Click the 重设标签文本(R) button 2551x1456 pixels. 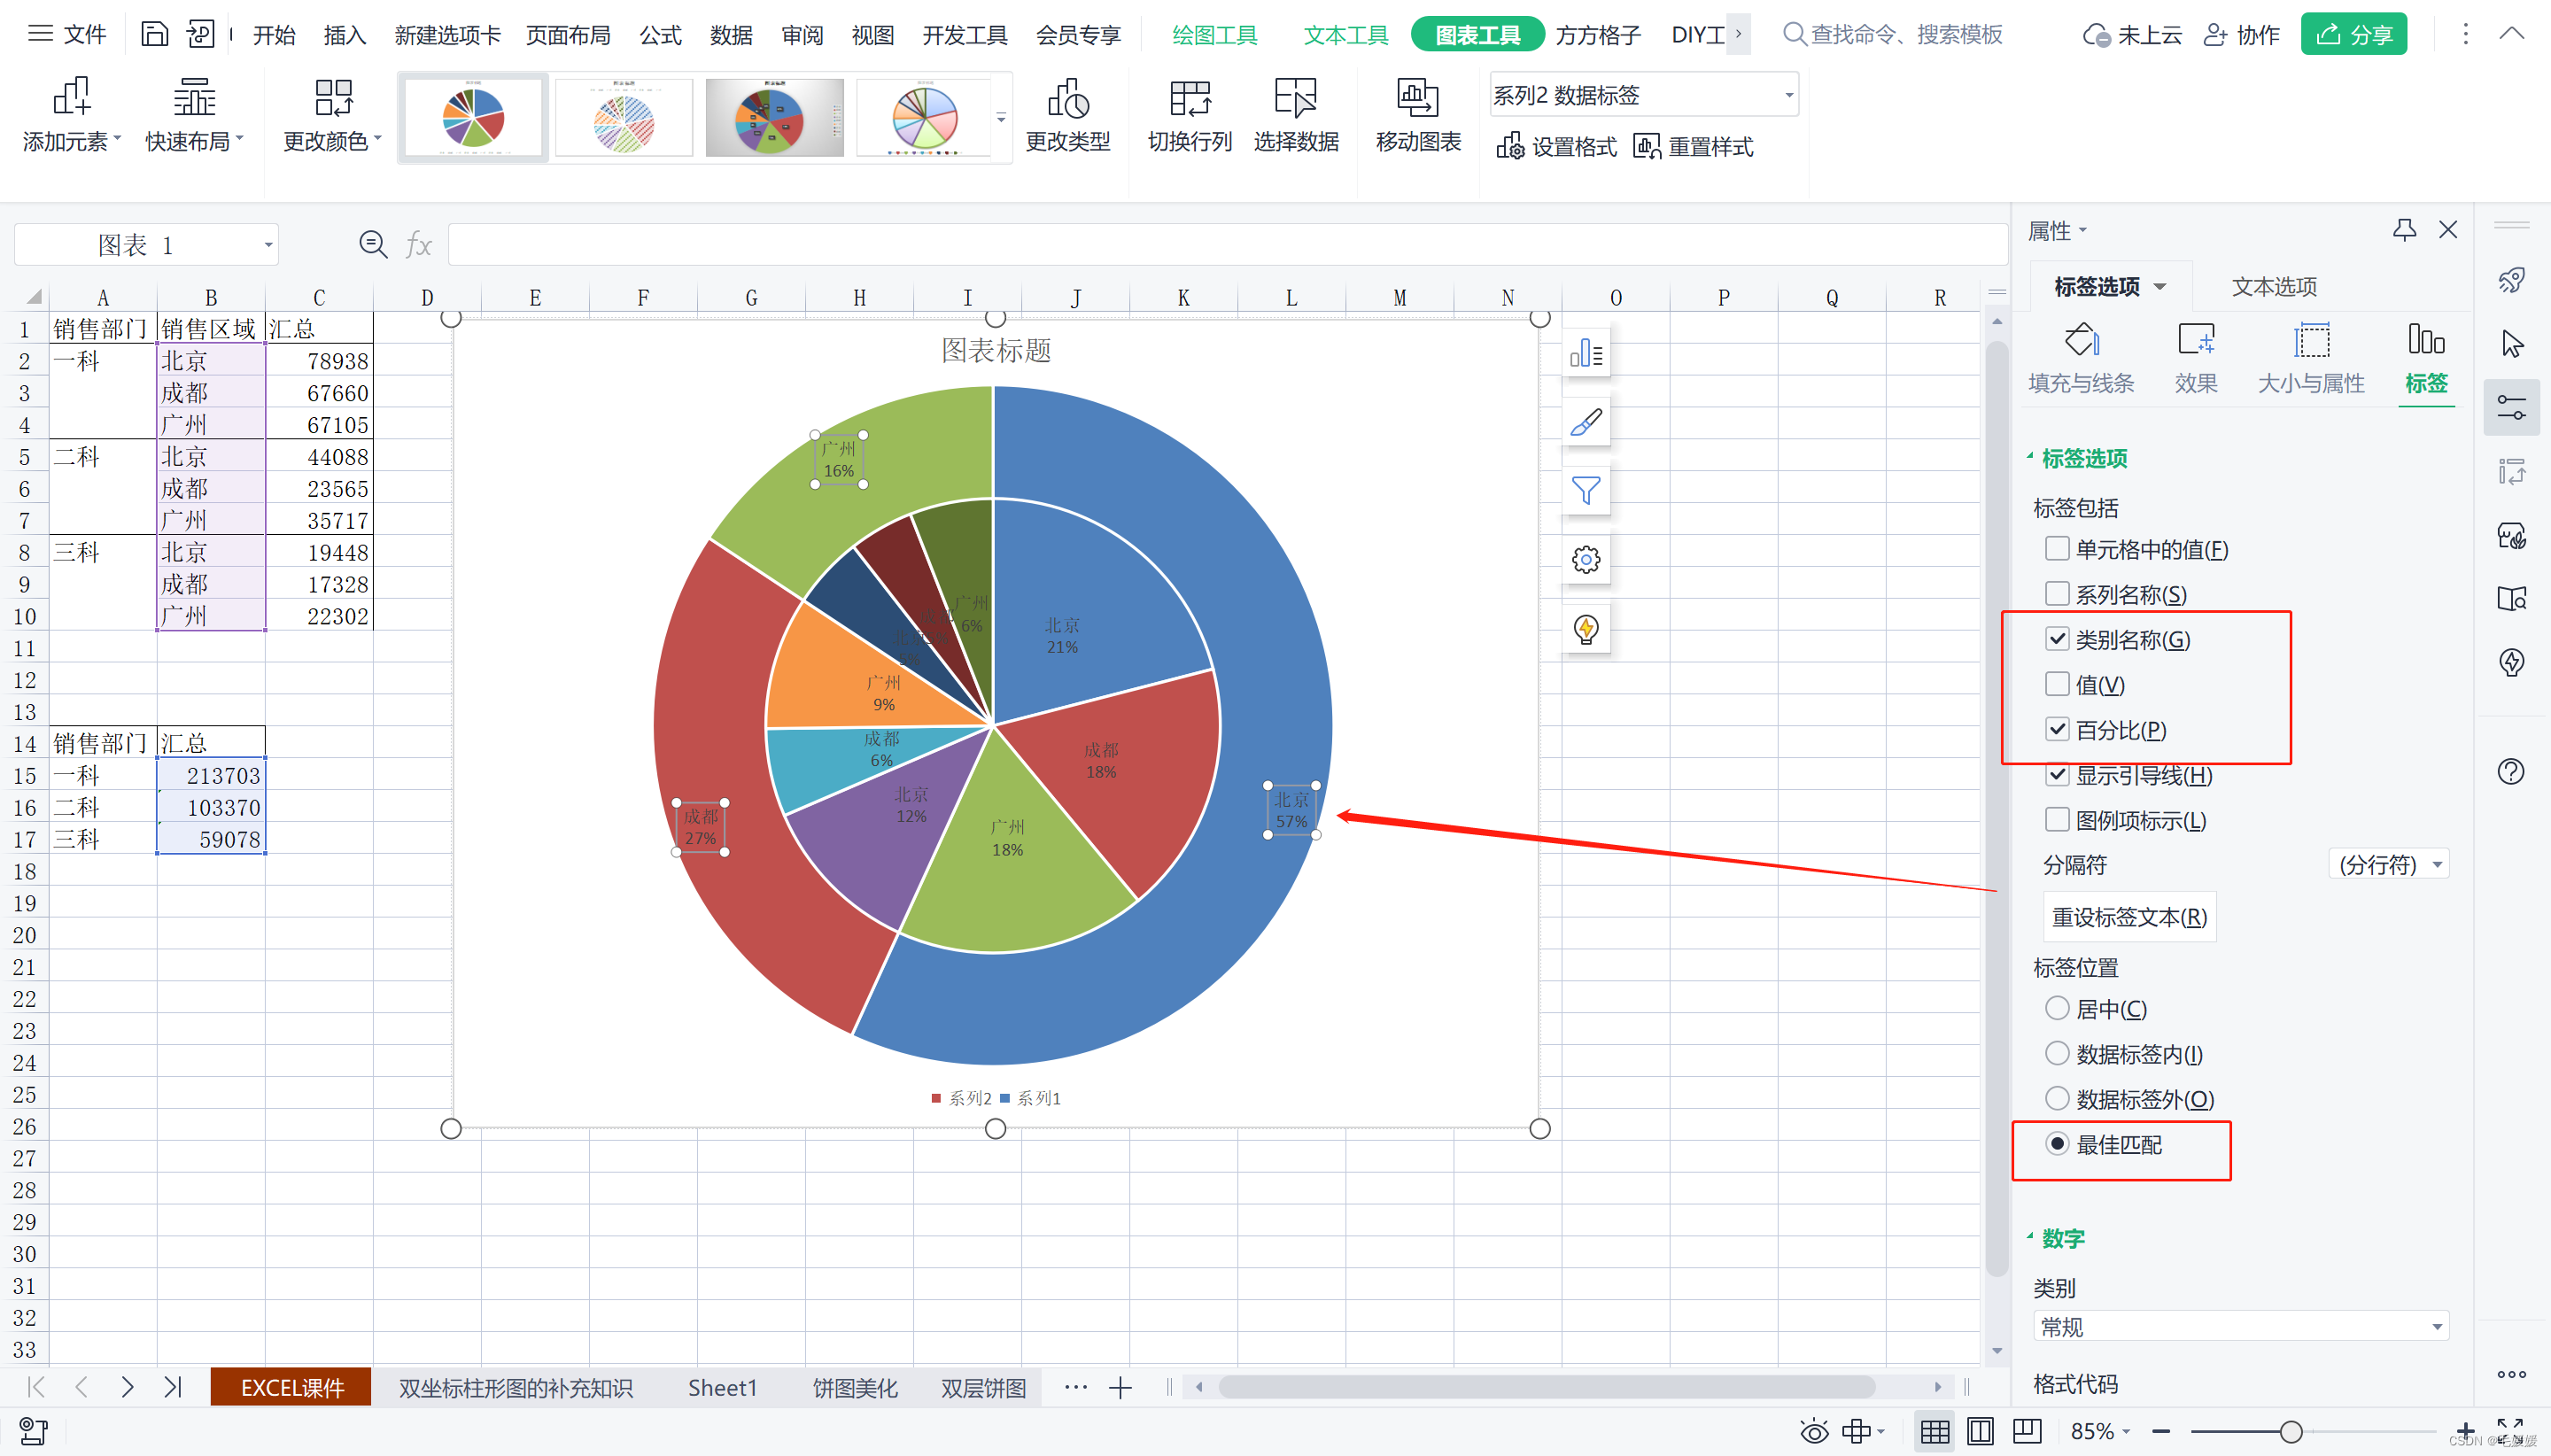pos(2129,917)
